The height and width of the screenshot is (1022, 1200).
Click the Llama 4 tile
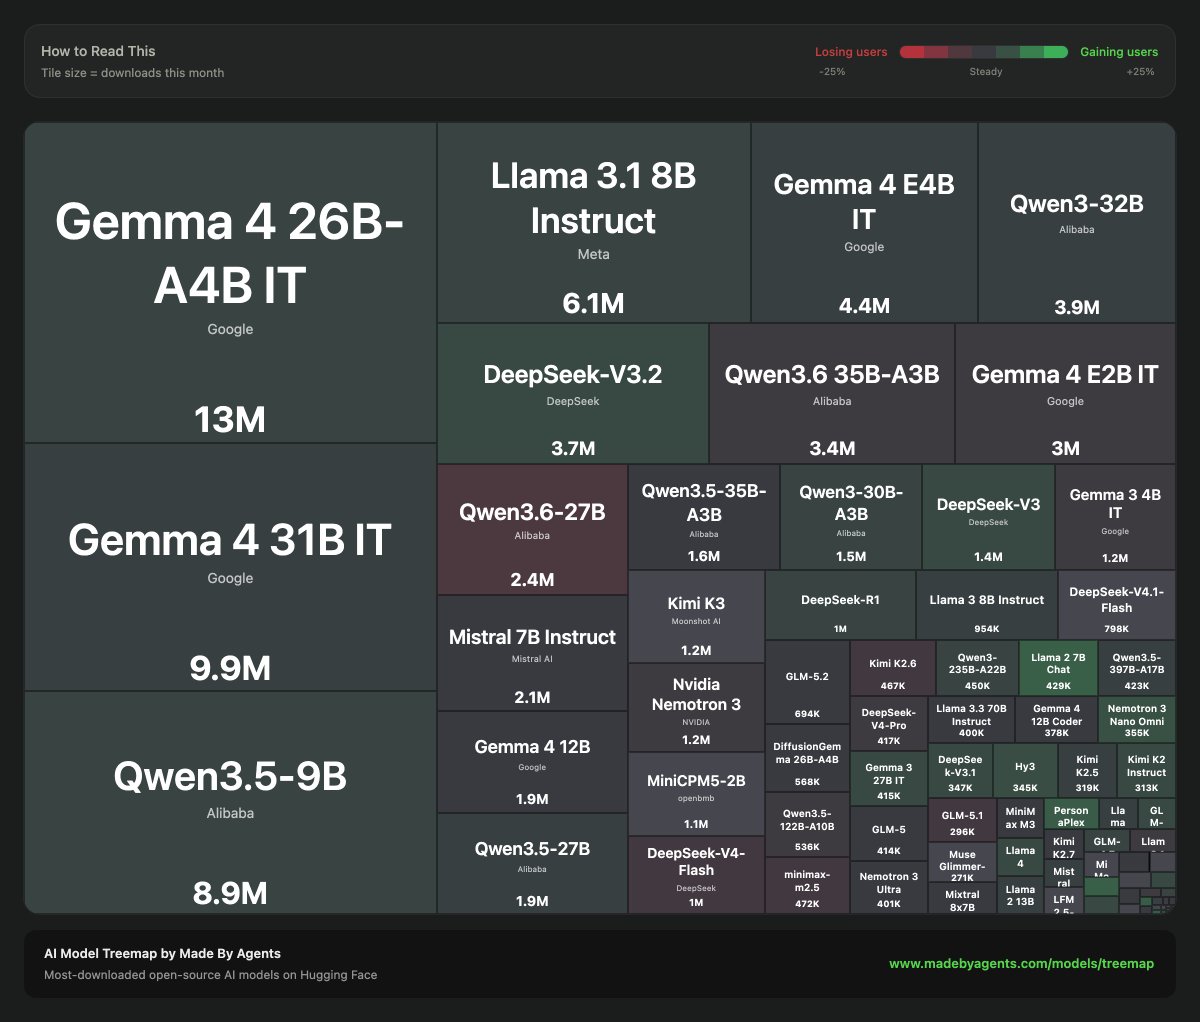click(x=1020, y=857)
